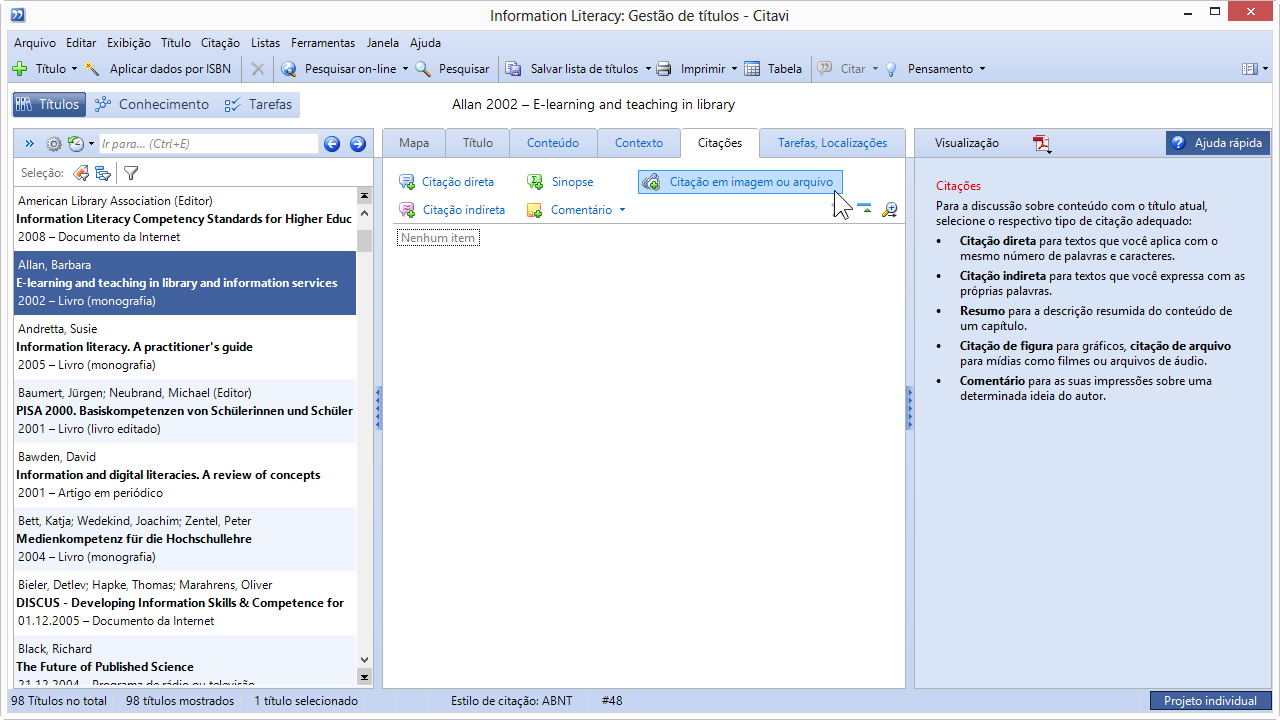Click the zoom magnifier icon in Citações

889,210
